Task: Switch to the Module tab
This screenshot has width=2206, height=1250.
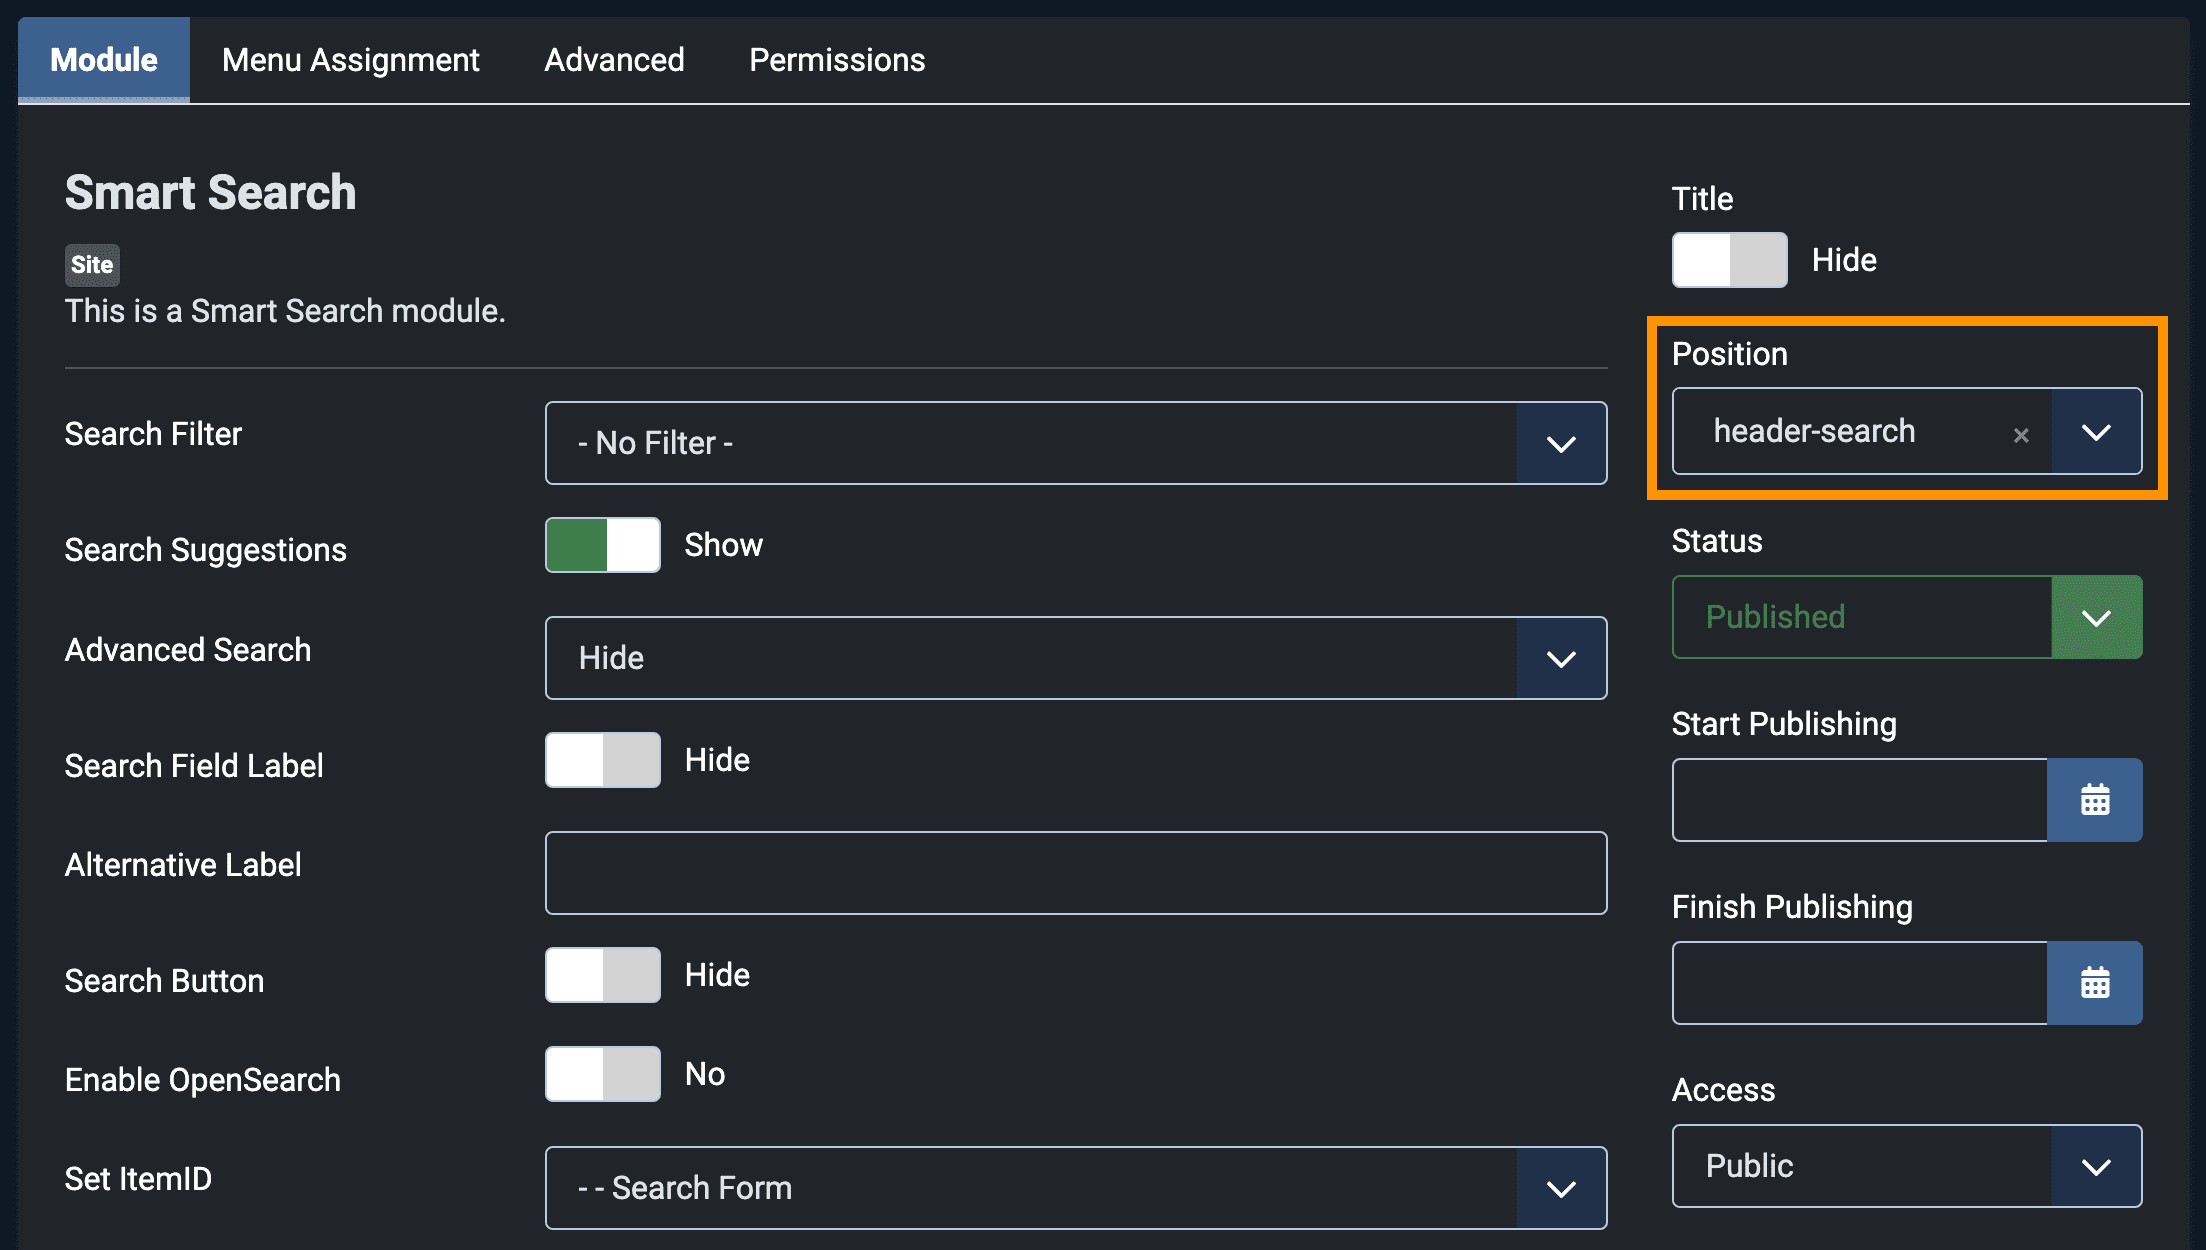Action: pos(104,60)
